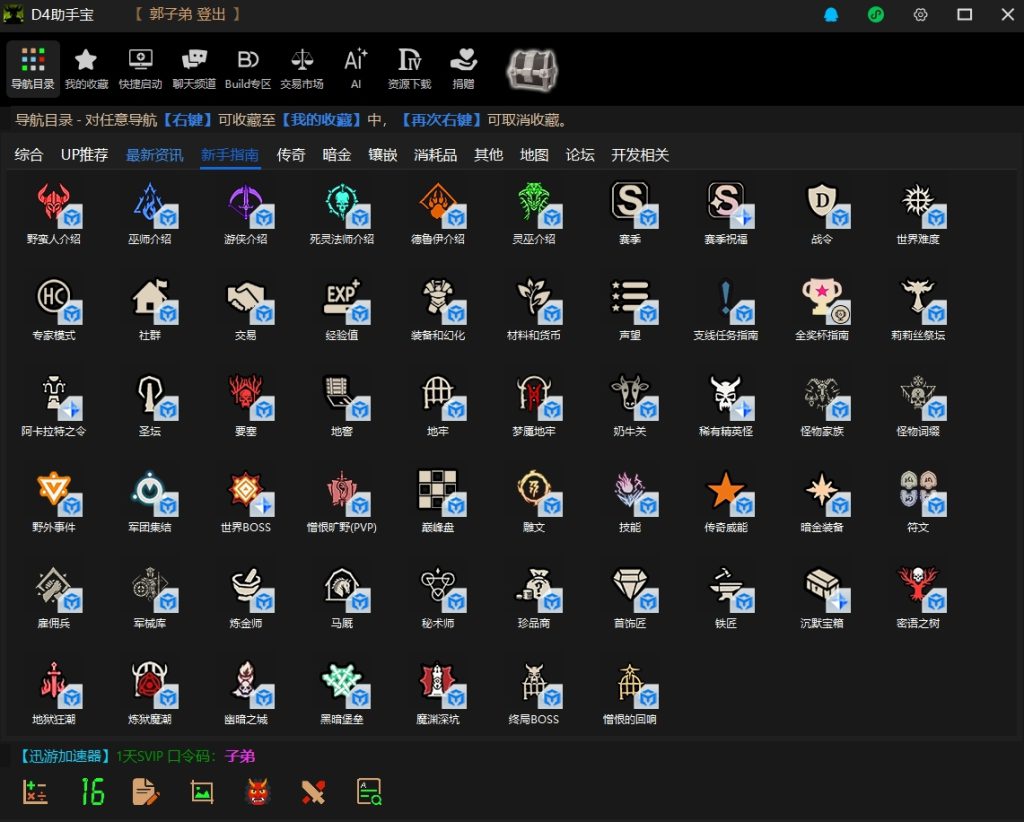Switch to the UP推荐 tab
This screenshot has width=1024, height=822.
[x=84, y=155]
